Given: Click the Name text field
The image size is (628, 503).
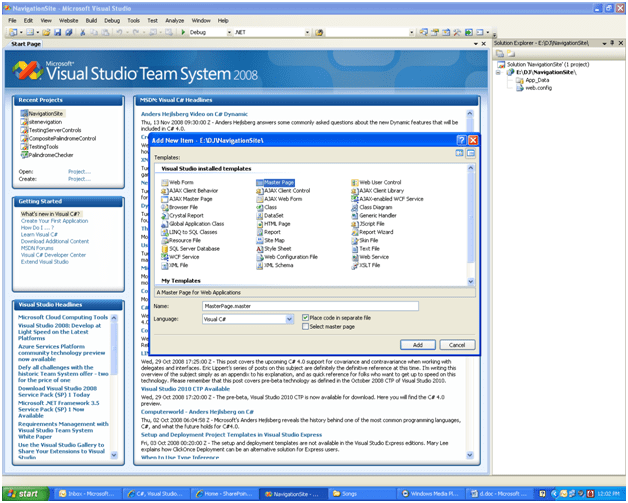Looking at the screenshot, I should click(x=310, y=306).
